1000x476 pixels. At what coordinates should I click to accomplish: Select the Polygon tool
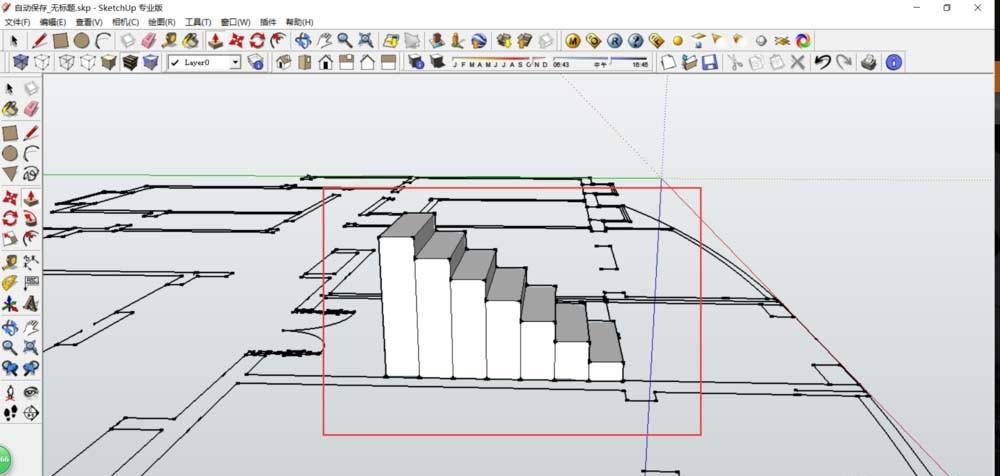(x=10, y=174)
